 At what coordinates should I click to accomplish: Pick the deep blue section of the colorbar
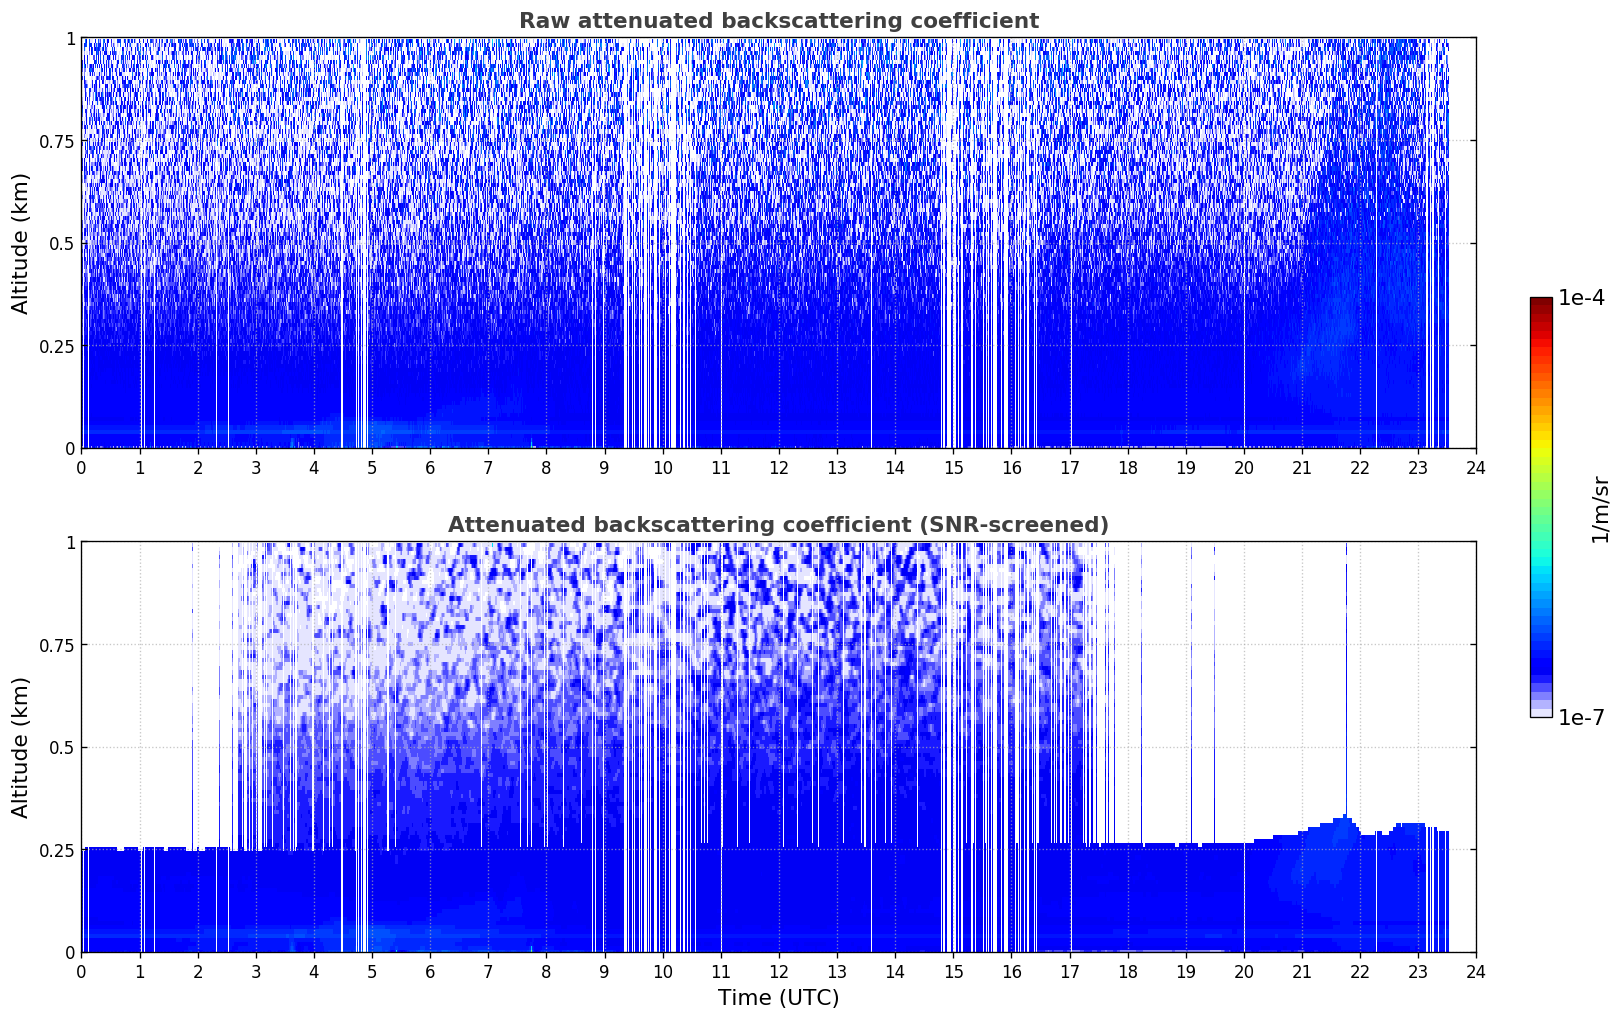[1541, 660]
